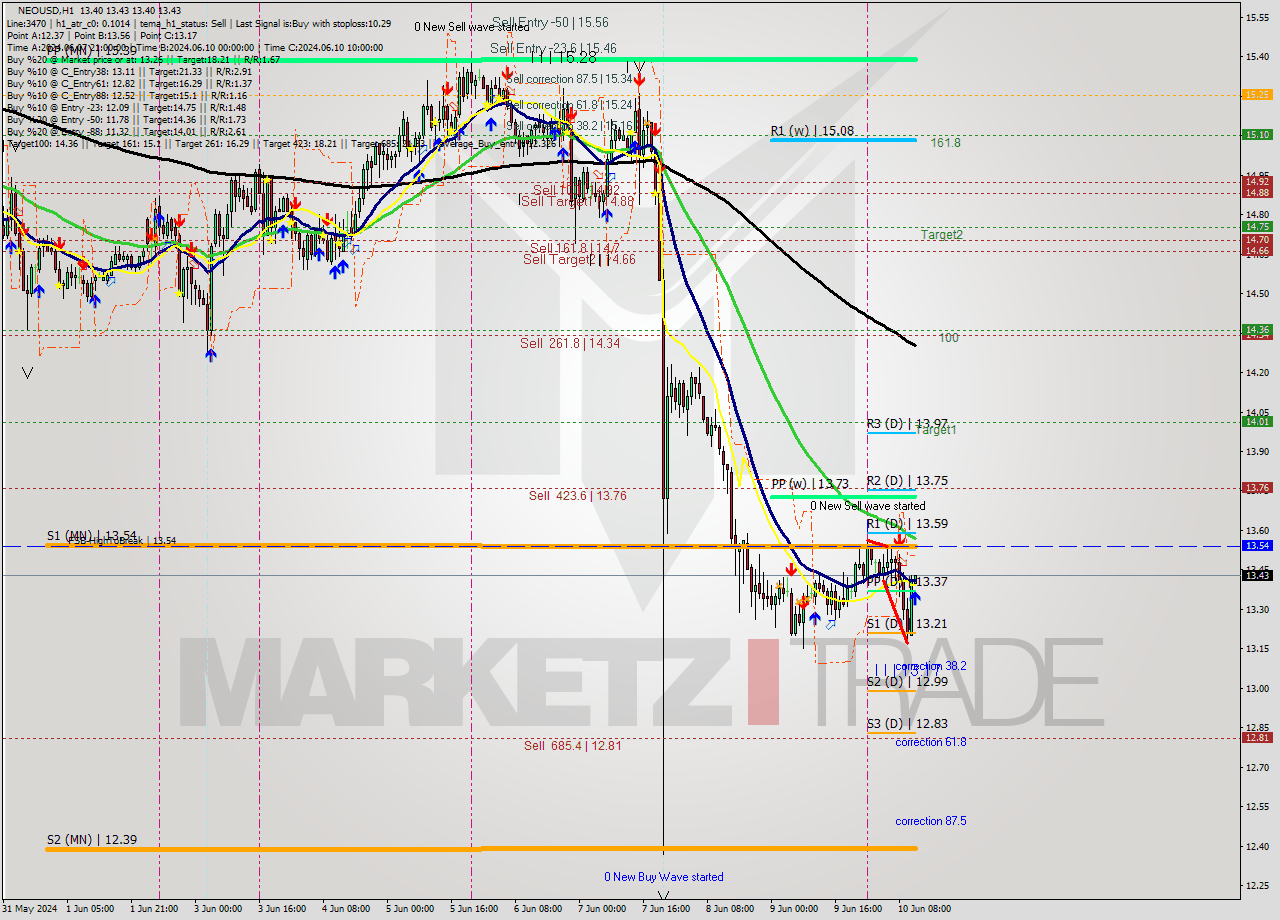The height and width of the screenshot is (920, 1280).
Task: Click the 'Sell Entry -50 | 15.56' label
Action: 550,22
